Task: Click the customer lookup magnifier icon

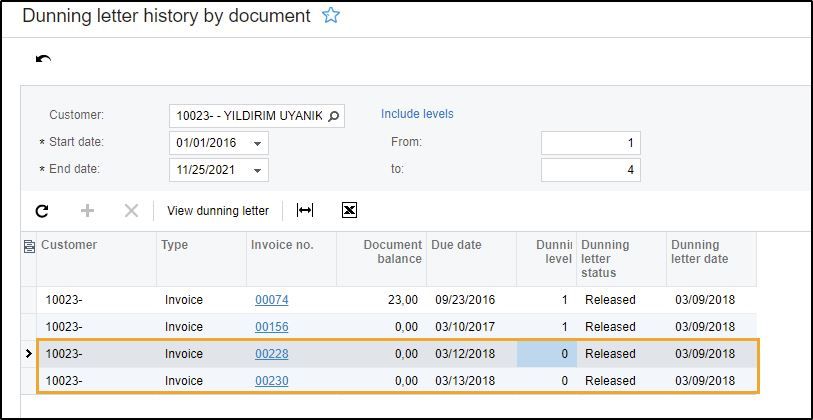Action: tap(335, 116)
